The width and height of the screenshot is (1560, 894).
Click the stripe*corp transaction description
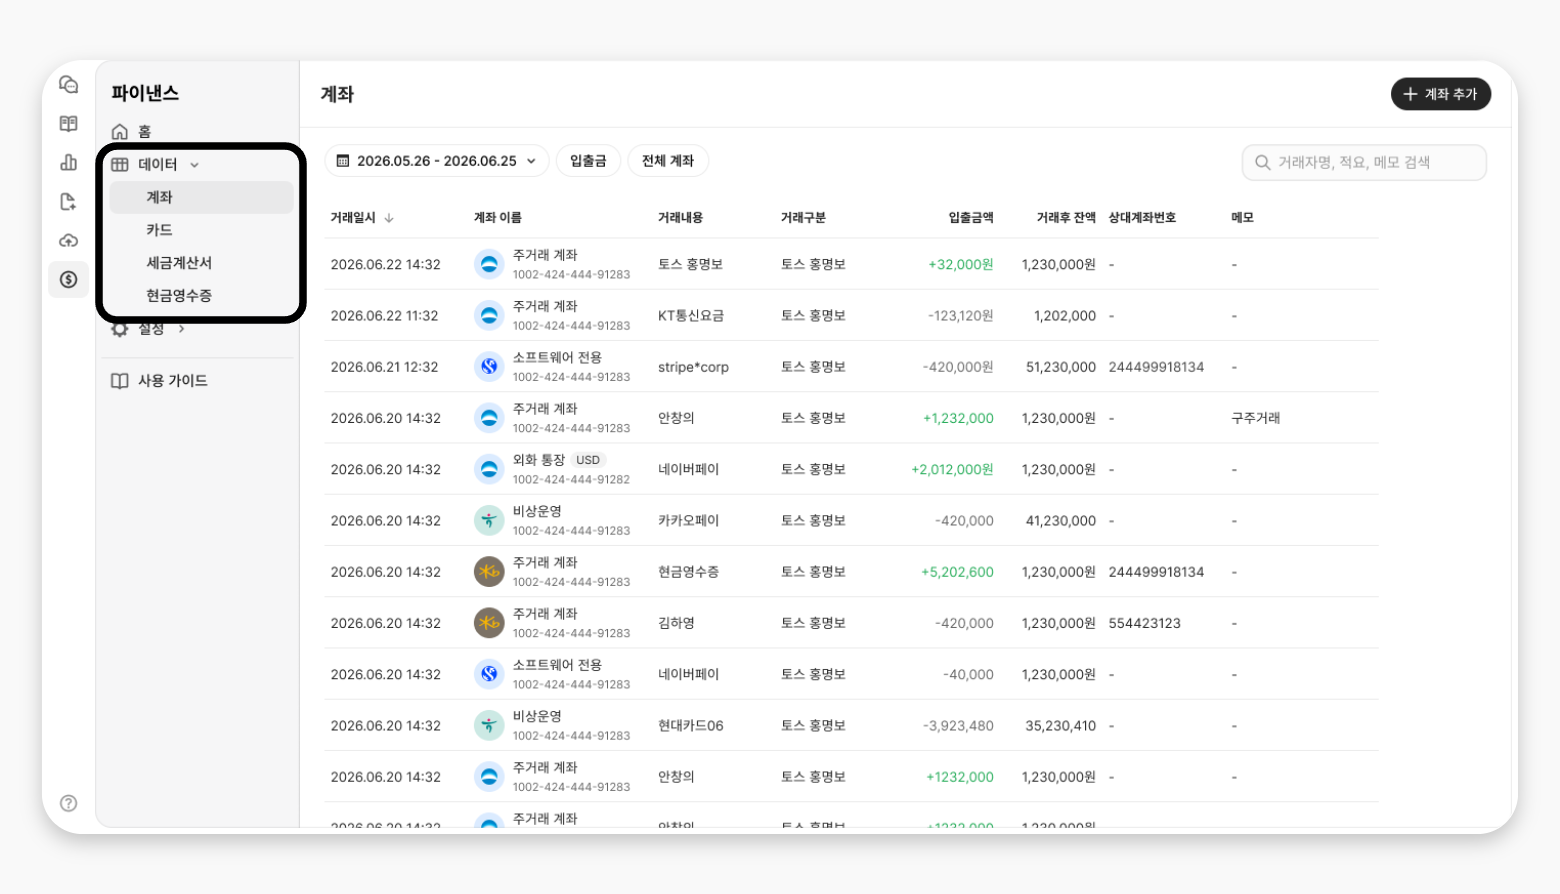click(694, 367)
